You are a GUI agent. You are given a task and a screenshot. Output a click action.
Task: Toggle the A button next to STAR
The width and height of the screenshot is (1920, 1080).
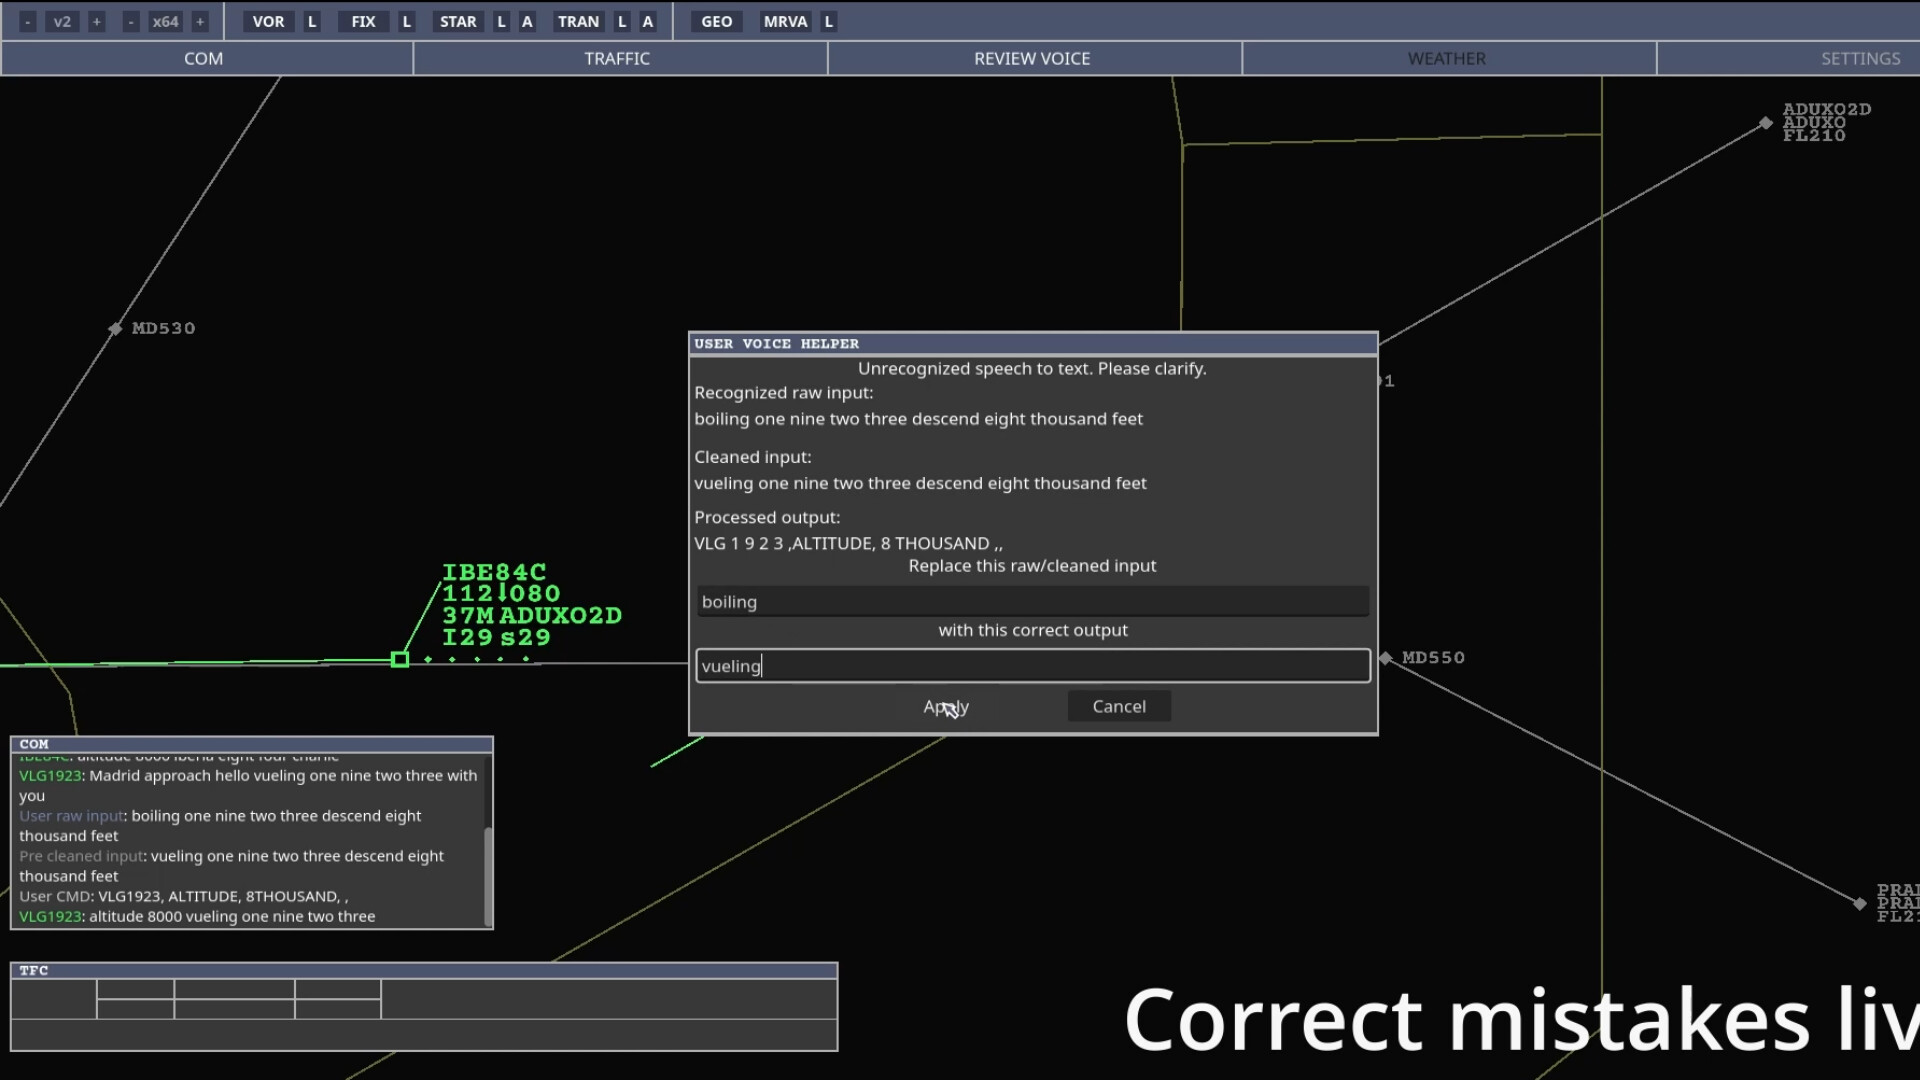(x=527, y=21)
